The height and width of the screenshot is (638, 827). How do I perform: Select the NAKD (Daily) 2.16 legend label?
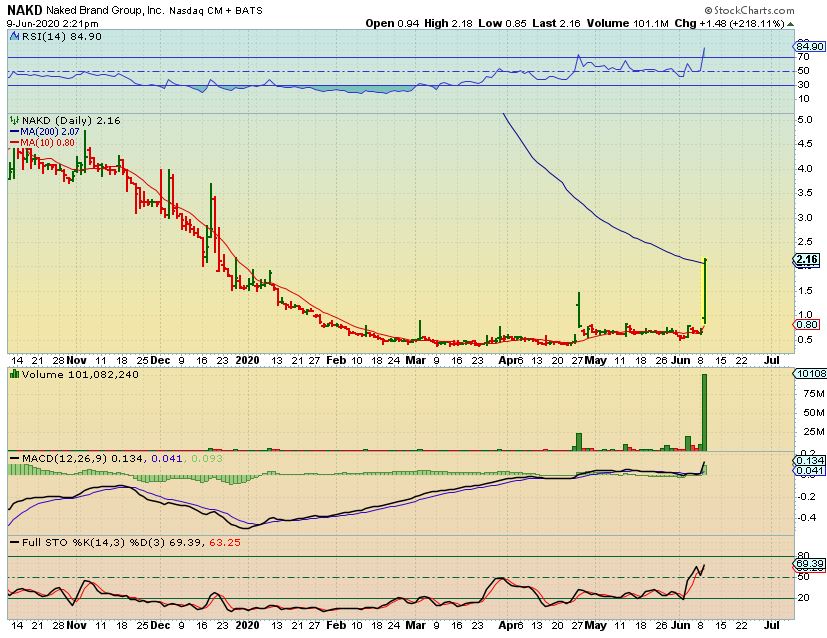coord(71,120)
